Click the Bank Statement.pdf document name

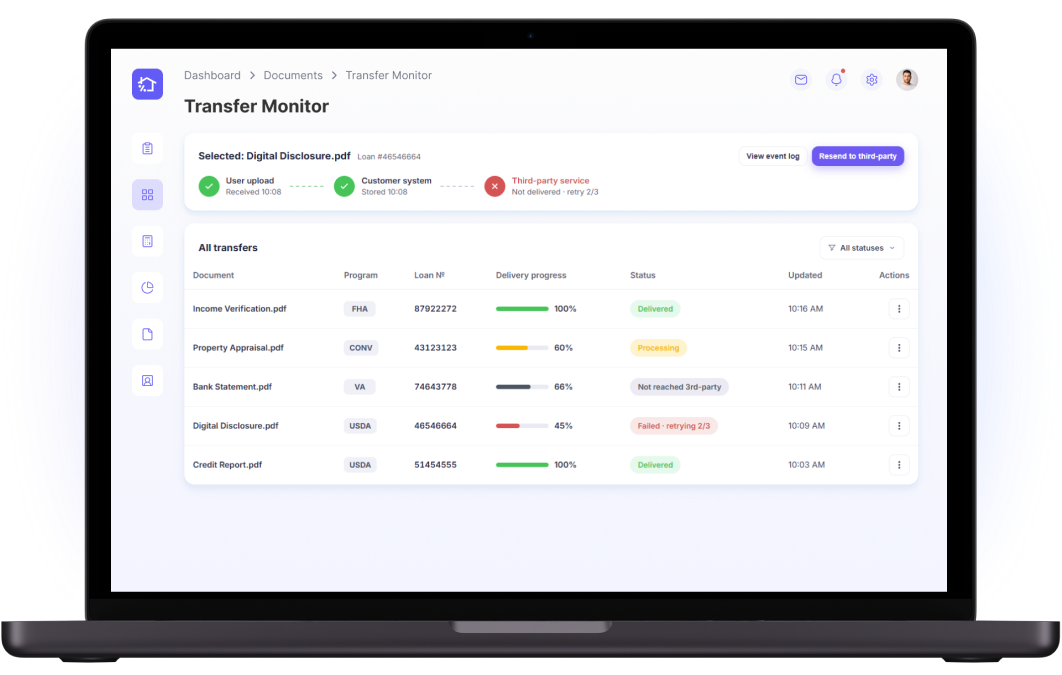point(232,387)
